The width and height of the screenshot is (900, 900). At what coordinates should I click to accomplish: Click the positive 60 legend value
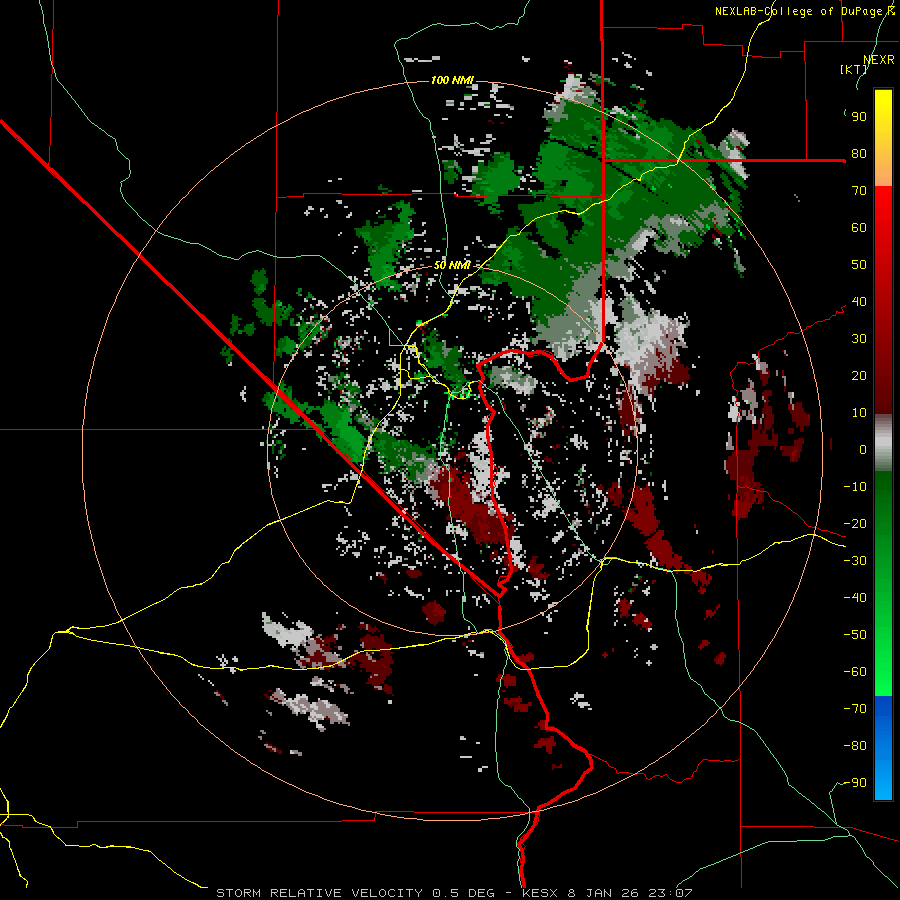(859, 228)
